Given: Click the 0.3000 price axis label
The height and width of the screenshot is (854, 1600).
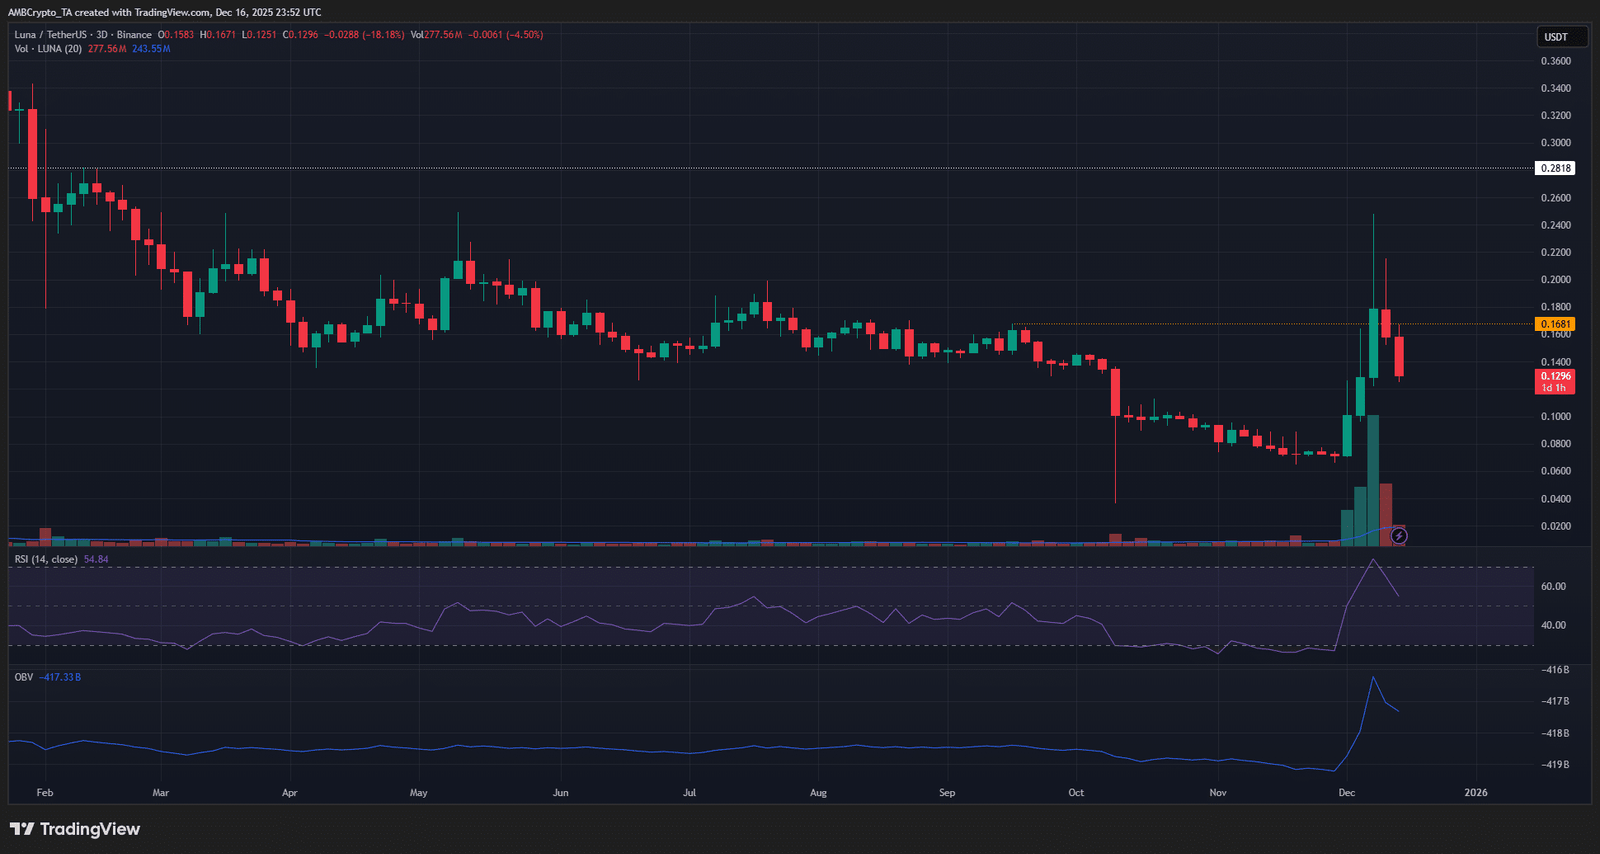Looking at the screenshot, I should [1556, 143].
